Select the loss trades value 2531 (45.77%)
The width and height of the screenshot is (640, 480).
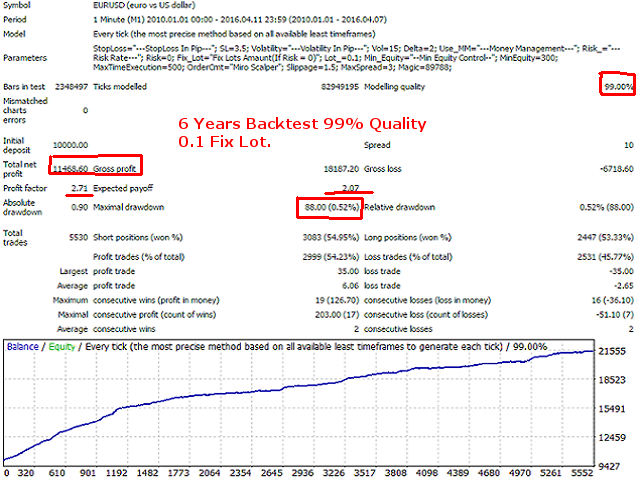point(605,257)
